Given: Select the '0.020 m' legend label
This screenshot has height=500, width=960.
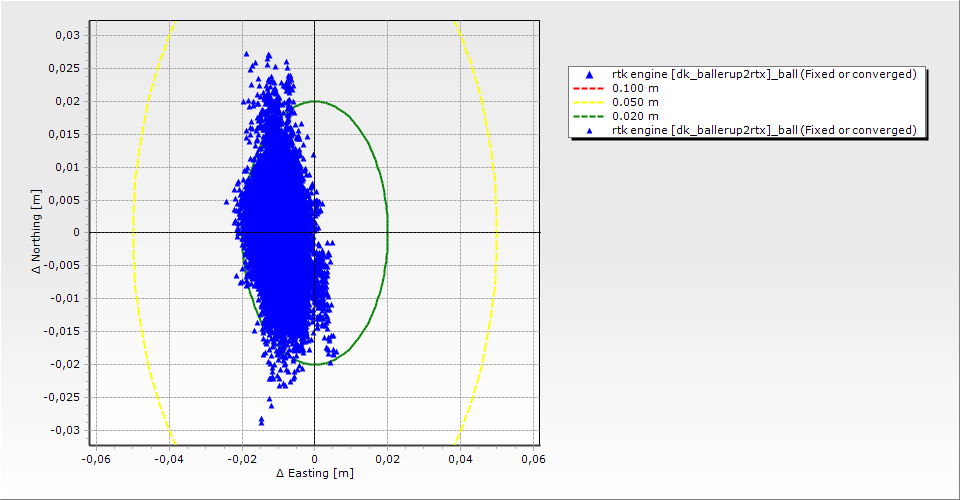Looking at the screenshot, I should (x=636, y=116).
